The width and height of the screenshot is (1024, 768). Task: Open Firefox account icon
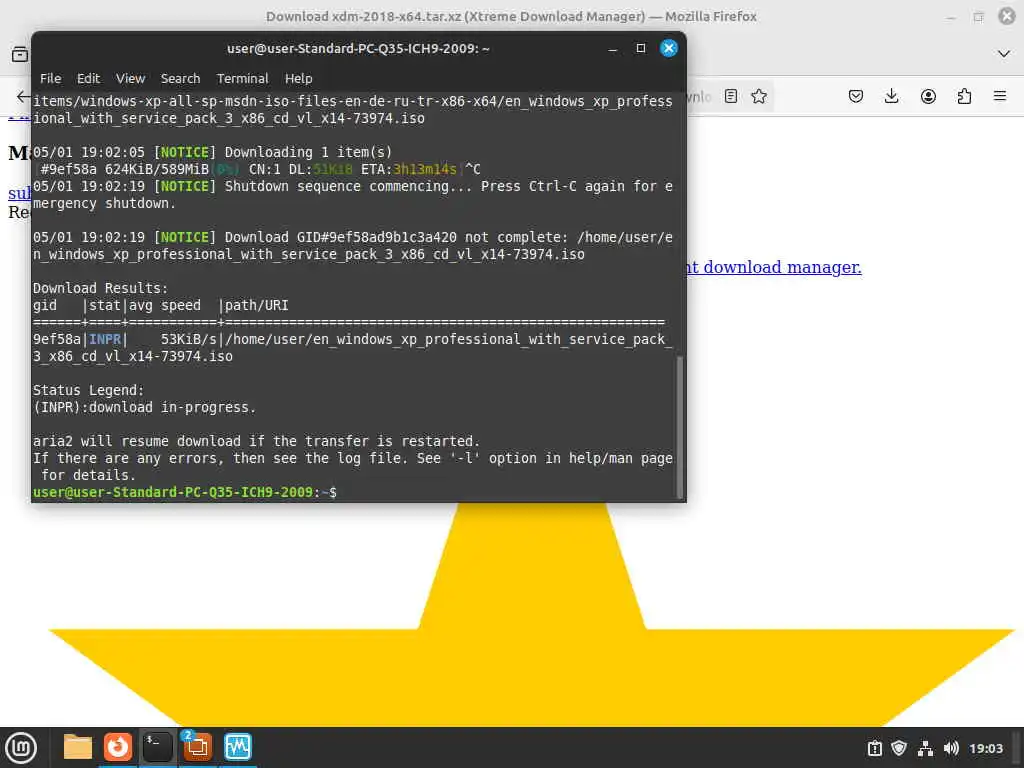point(928,97)
